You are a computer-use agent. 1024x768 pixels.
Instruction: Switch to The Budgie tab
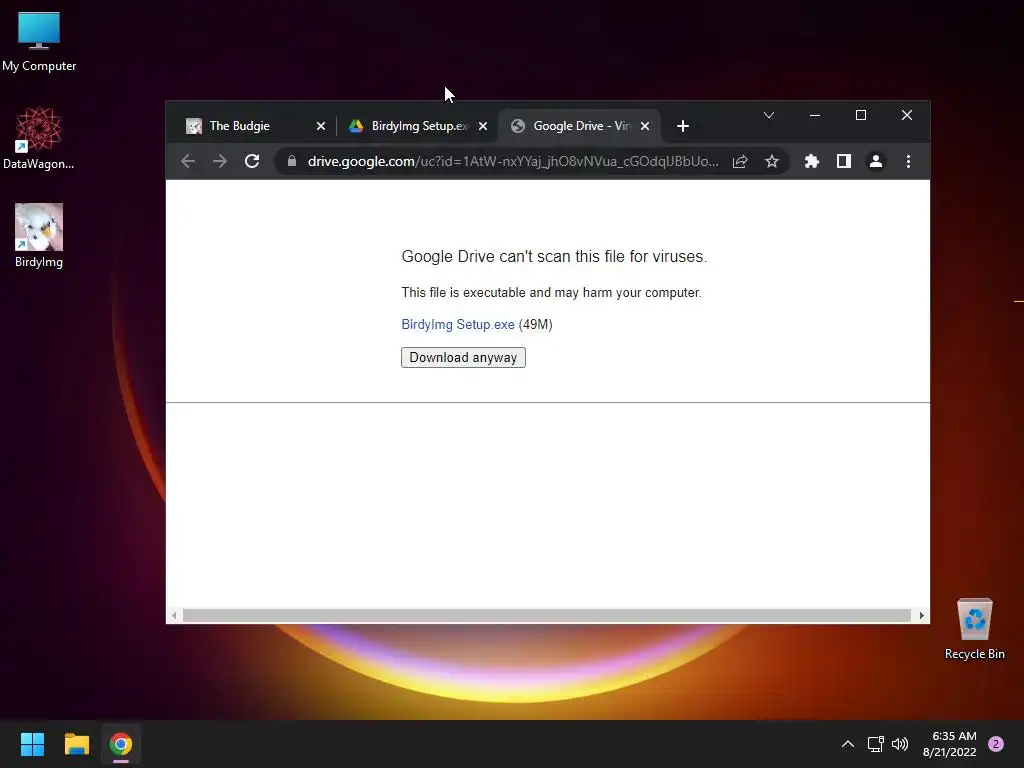point(253,126)
